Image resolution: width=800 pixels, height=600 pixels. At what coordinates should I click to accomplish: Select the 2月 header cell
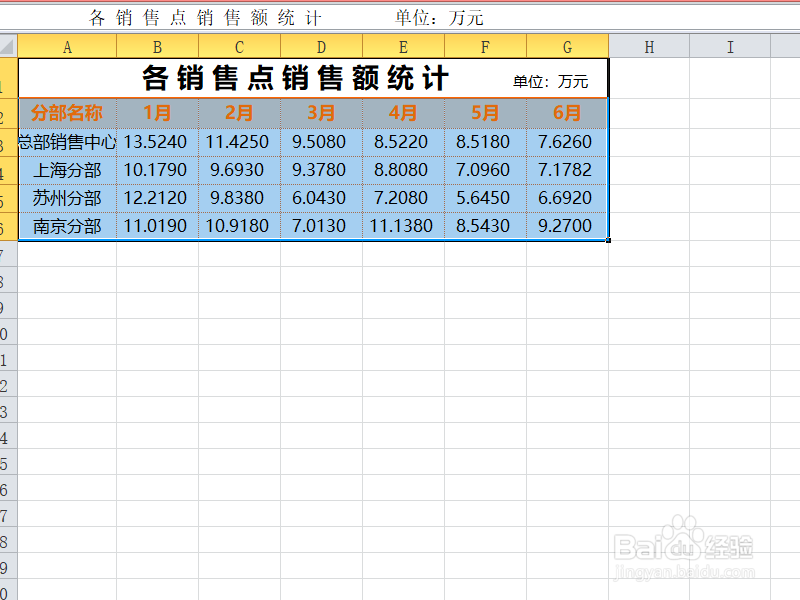tap(239, 113)
